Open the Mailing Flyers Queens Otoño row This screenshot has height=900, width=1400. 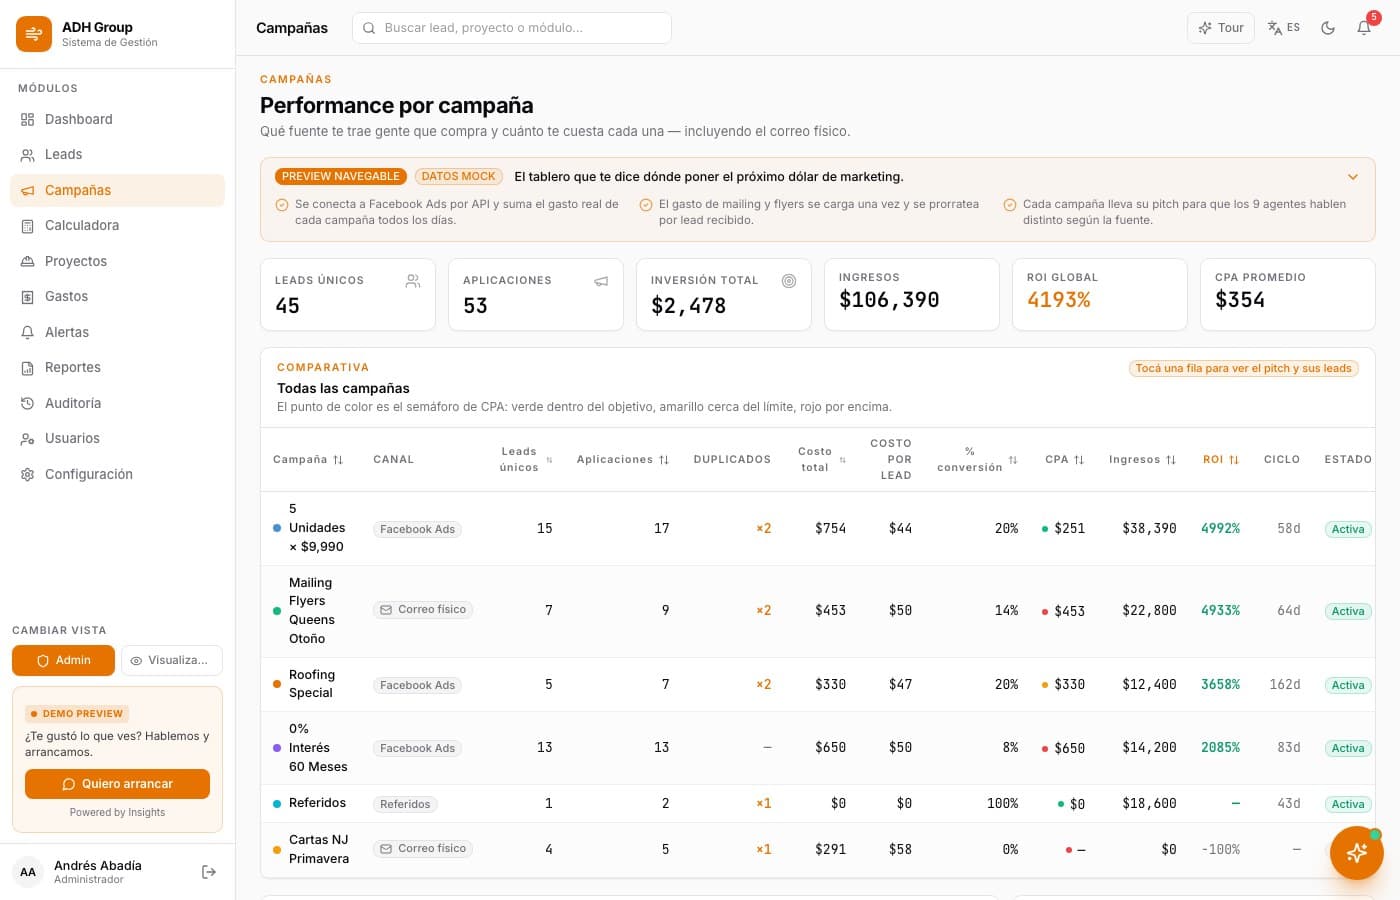(x=817, y=611)
